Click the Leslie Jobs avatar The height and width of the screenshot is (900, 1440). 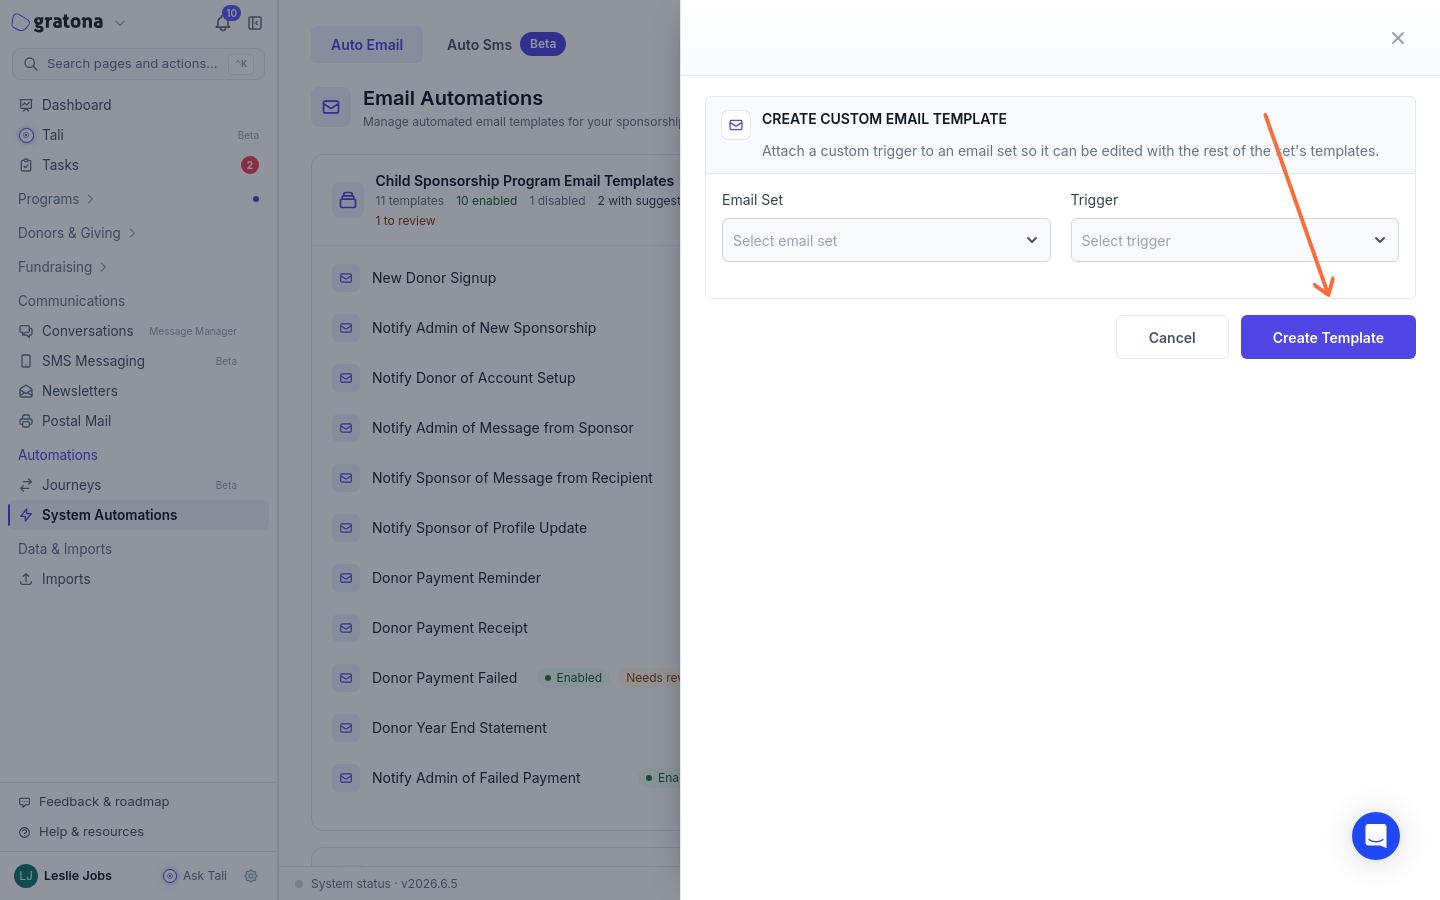tap(26, 876)
